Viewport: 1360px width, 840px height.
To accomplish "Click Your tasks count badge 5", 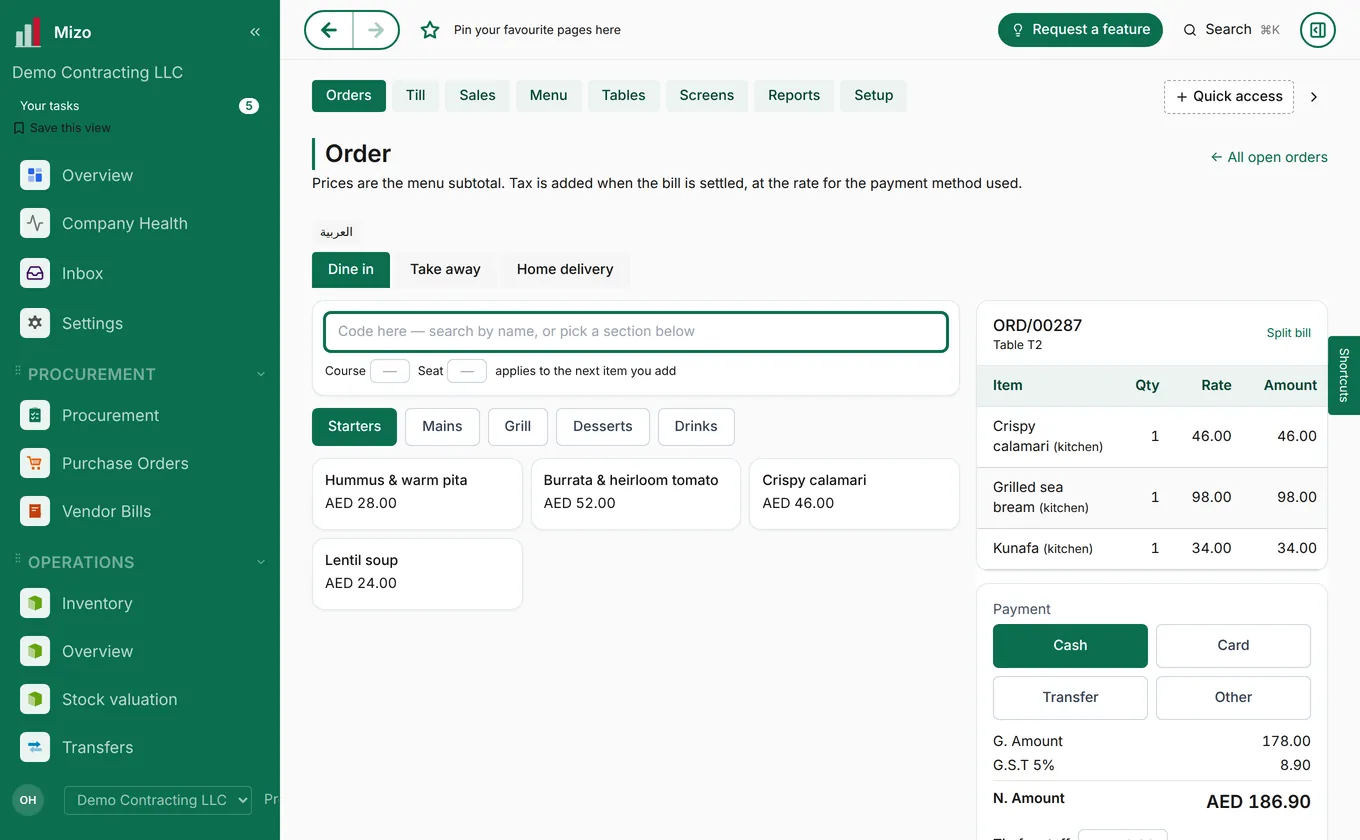I will click(249, 106).
